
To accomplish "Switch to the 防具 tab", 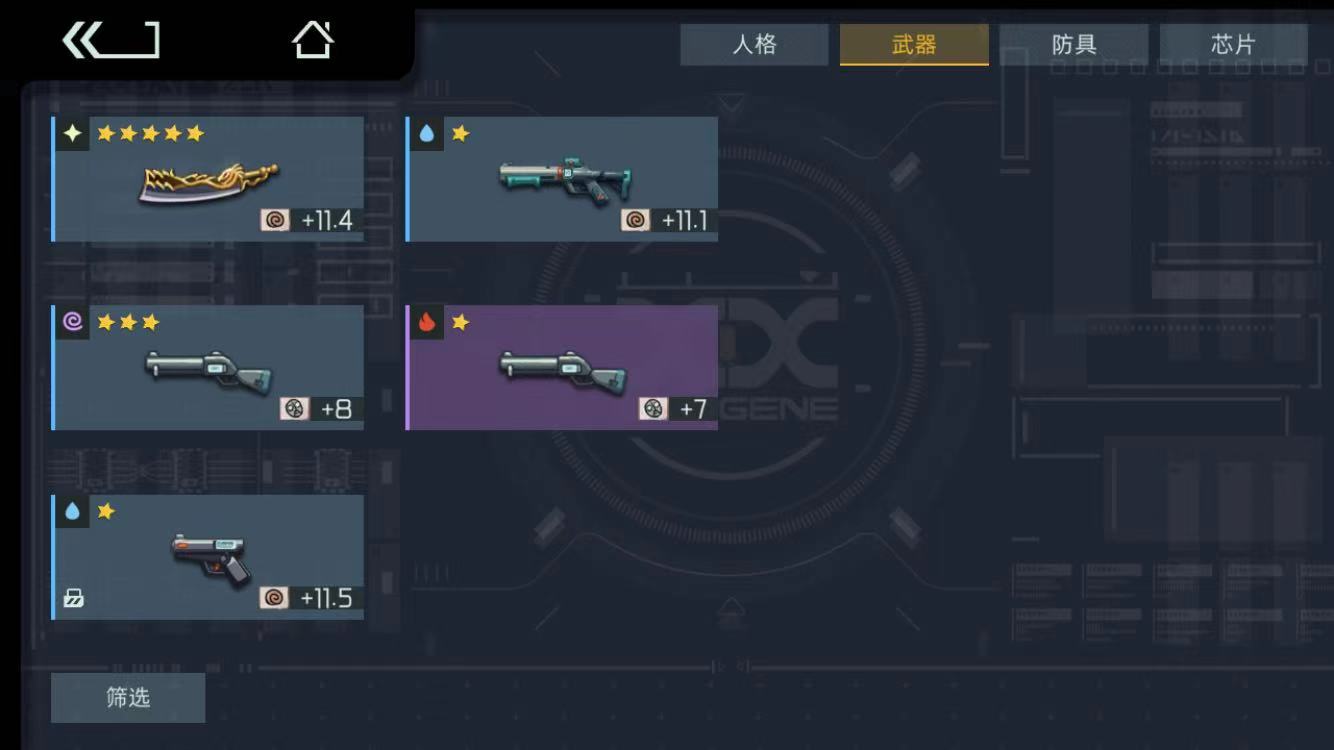I will pyautogui.click(x=1074, y=45).
